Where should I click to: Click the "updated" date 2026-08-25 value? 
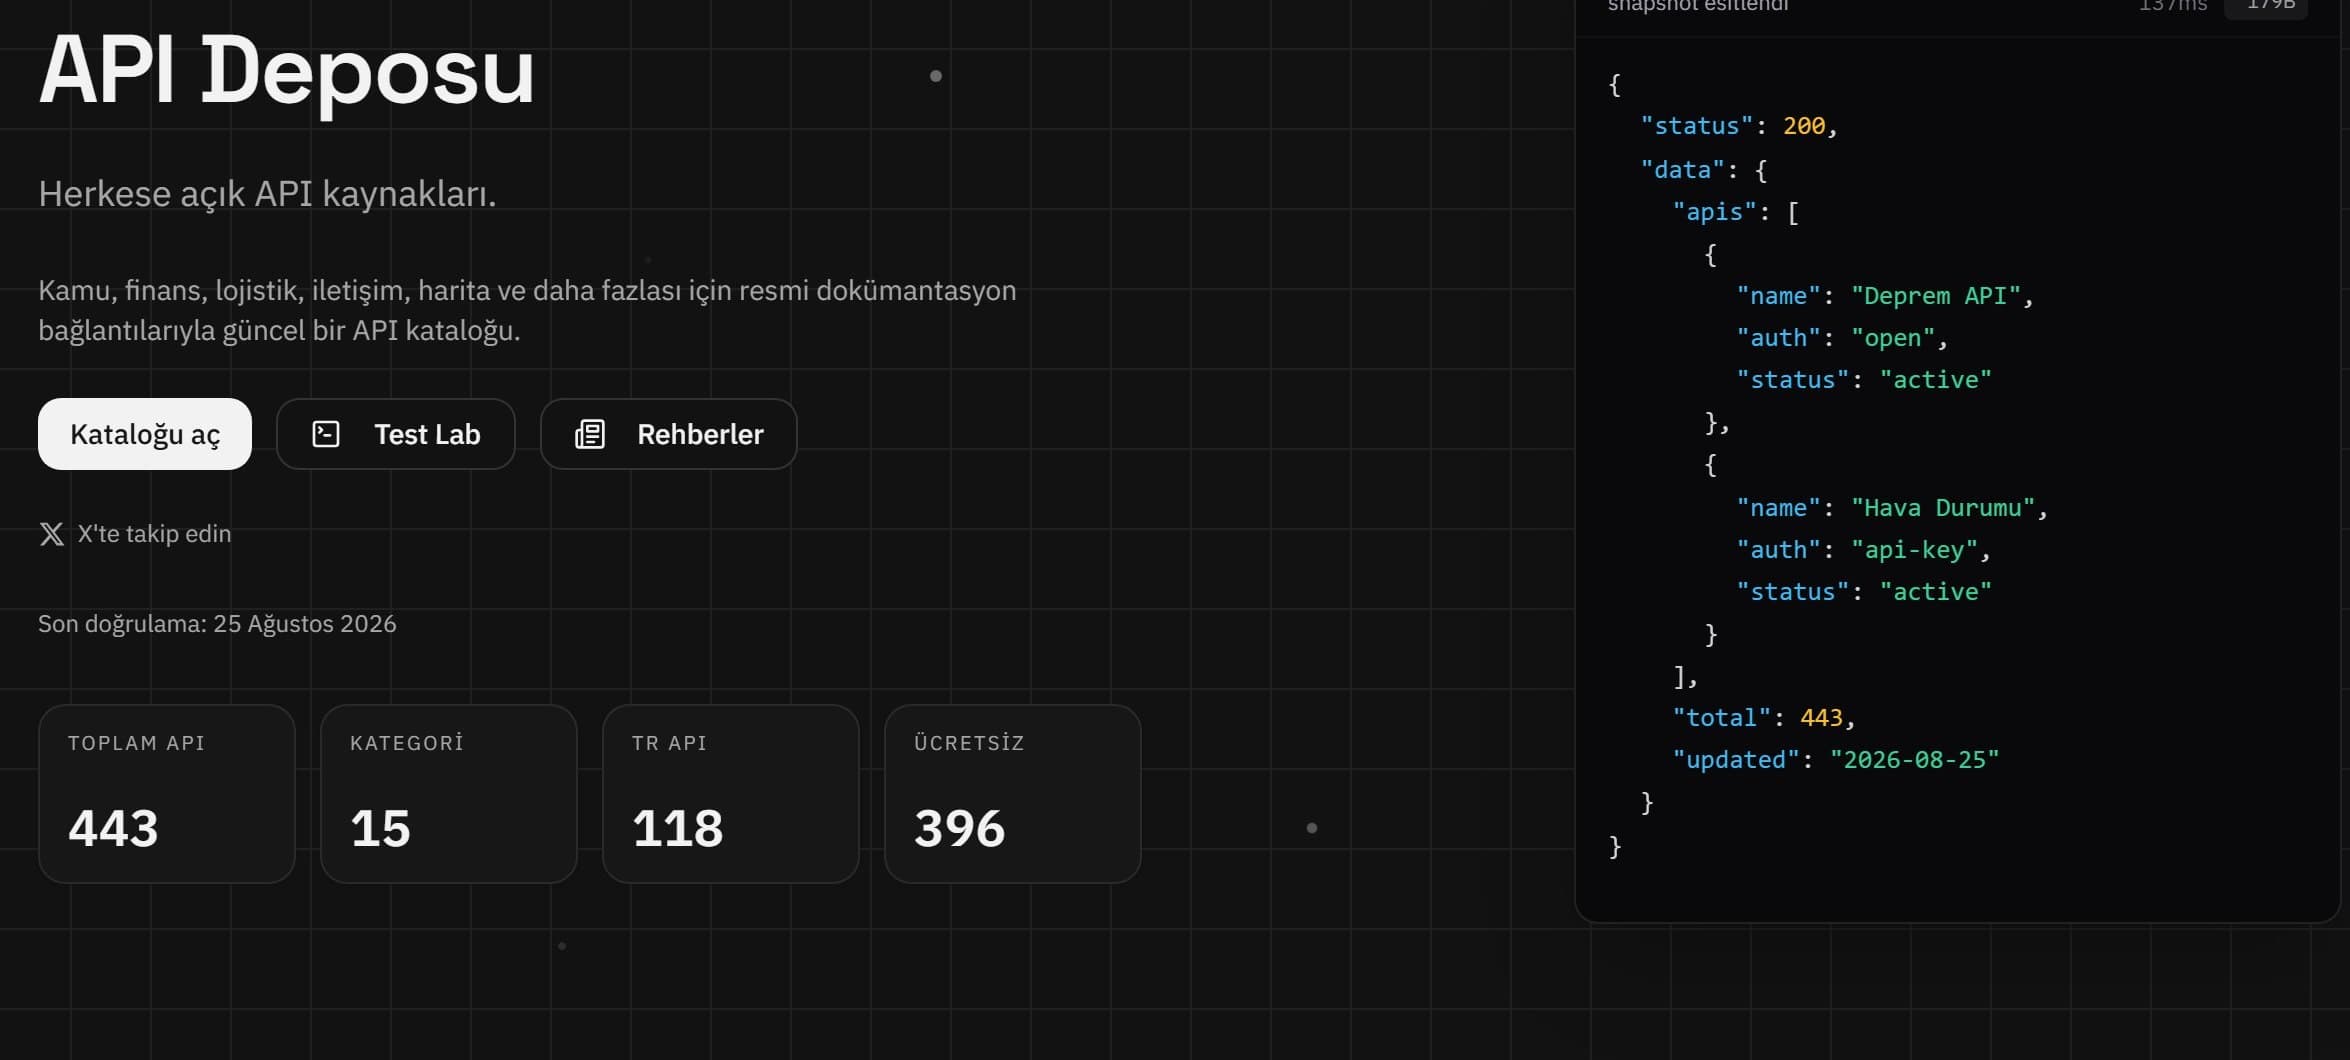[1914, 760]
